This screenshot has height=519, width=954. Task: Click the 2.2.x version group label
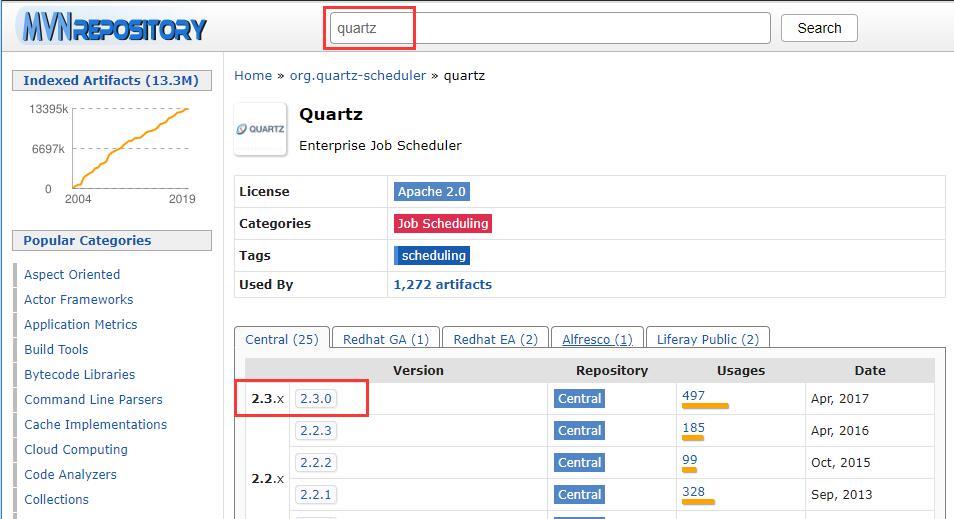pyautogui.click(x=267, y=479)
